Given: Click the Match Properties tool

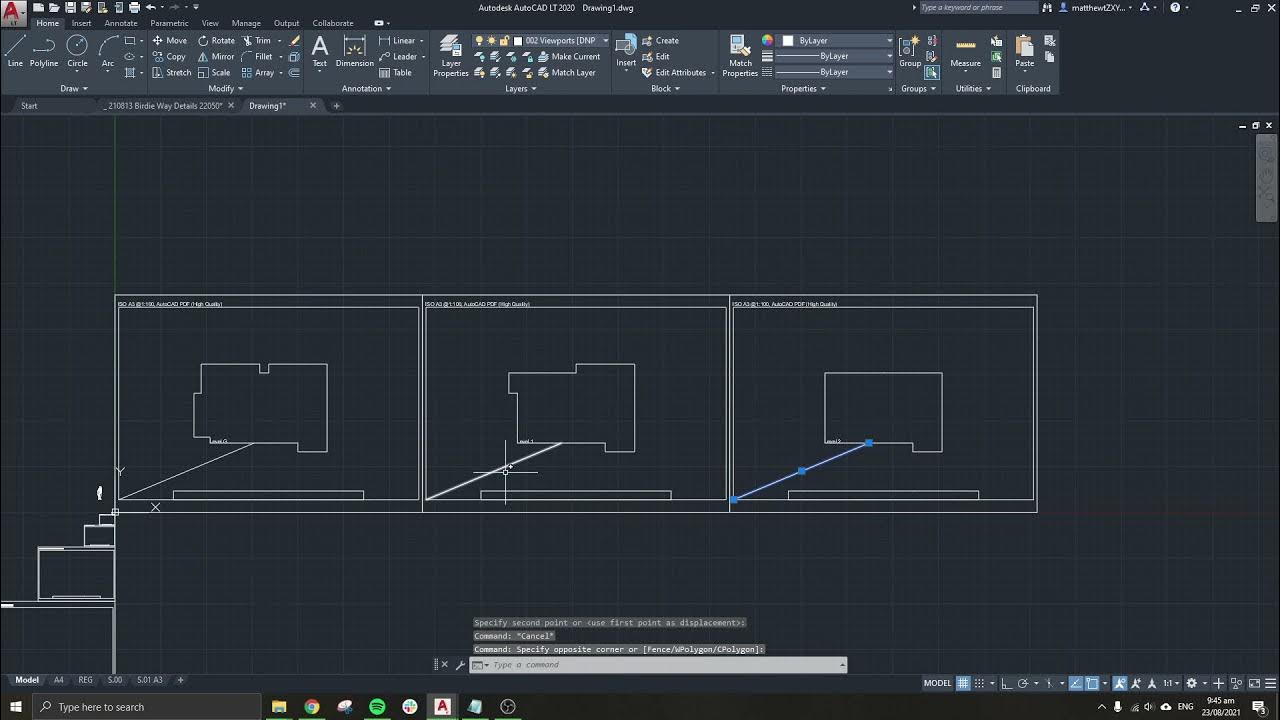Looking at the screenshot, I should point(740,56).
